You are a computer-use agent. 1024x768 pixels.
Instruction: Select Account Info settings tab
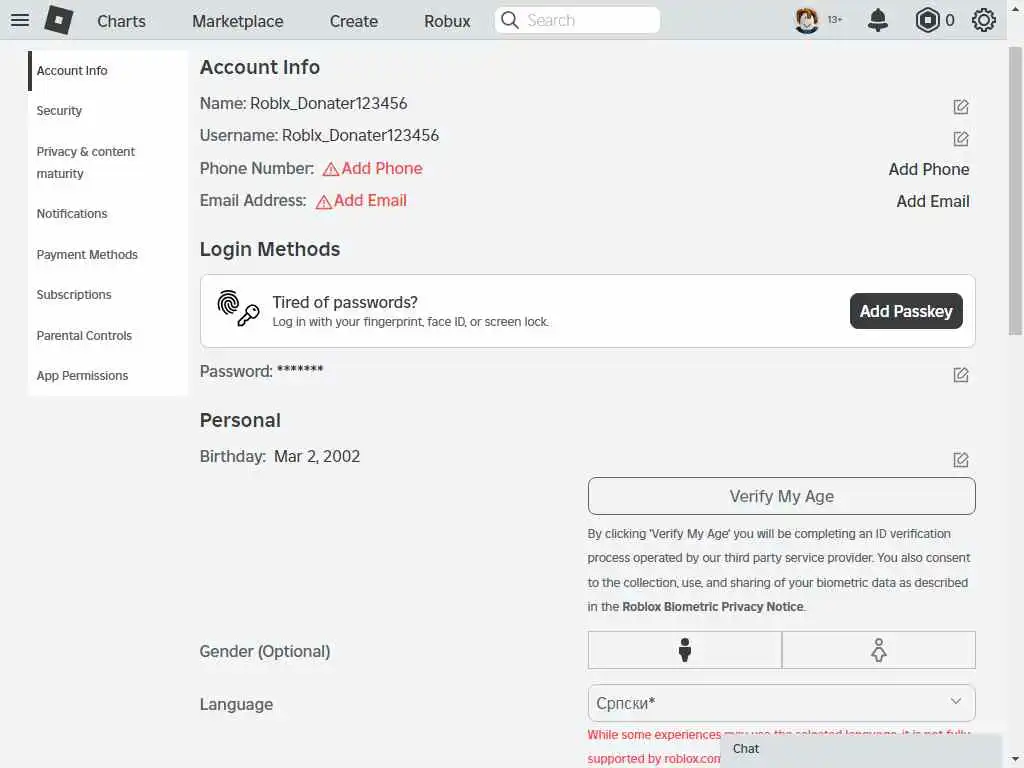tap(108, 71)
